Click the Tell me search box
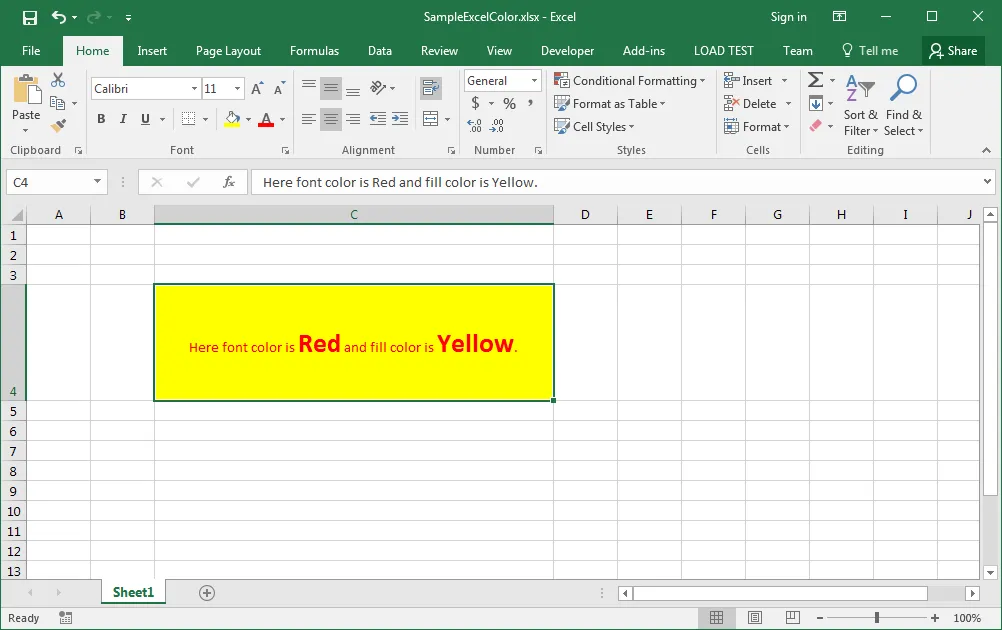 tap(870, 51)
